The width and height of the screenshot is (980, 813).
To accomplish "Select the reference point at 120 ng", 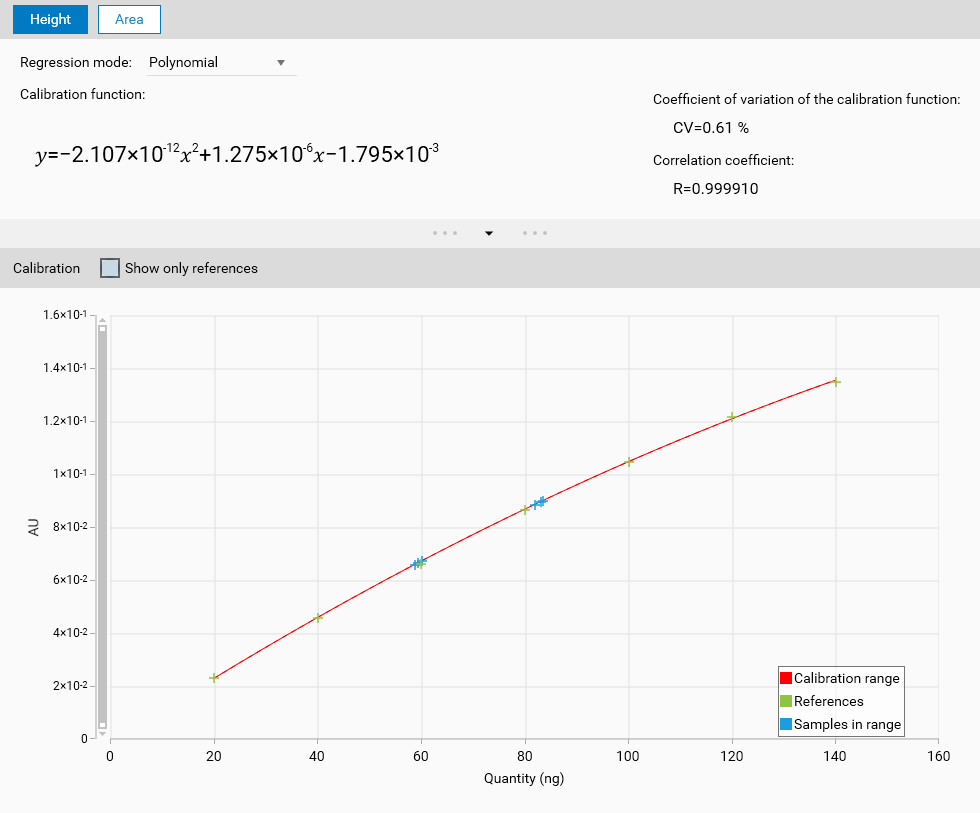I will 732,417.
